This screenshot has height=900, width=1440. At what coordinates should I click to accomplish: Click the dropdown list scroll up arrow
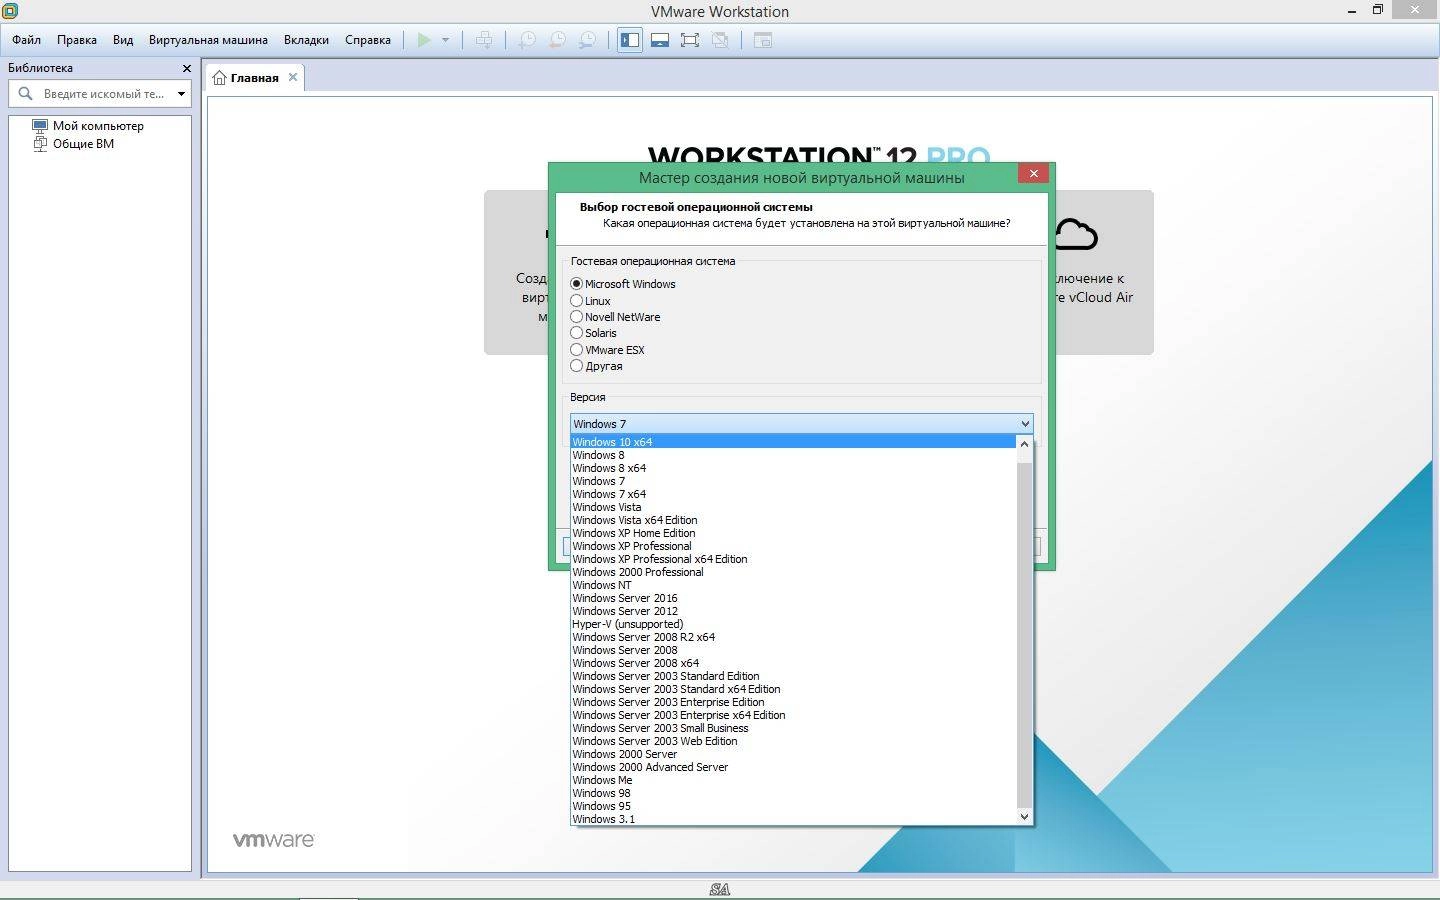[1024, 444]
